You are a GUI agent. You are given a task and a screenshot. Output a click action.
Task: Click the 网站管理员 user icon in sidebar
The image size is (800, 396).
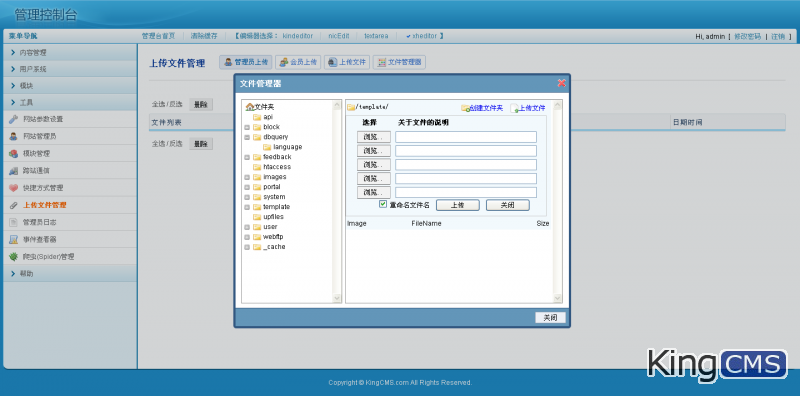[14, 136]
